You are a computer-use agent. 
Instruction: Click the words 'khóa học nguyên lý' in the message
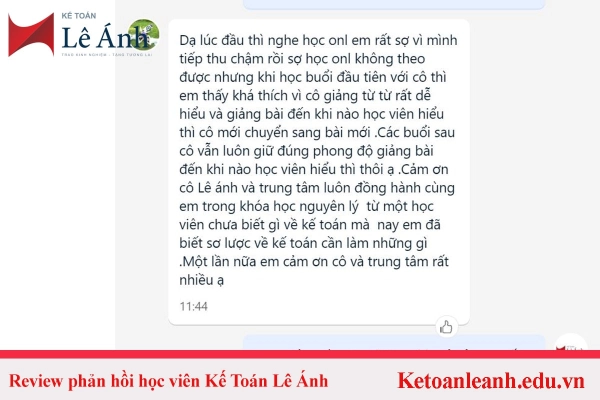pyautogui.click(x=299, y=207)
